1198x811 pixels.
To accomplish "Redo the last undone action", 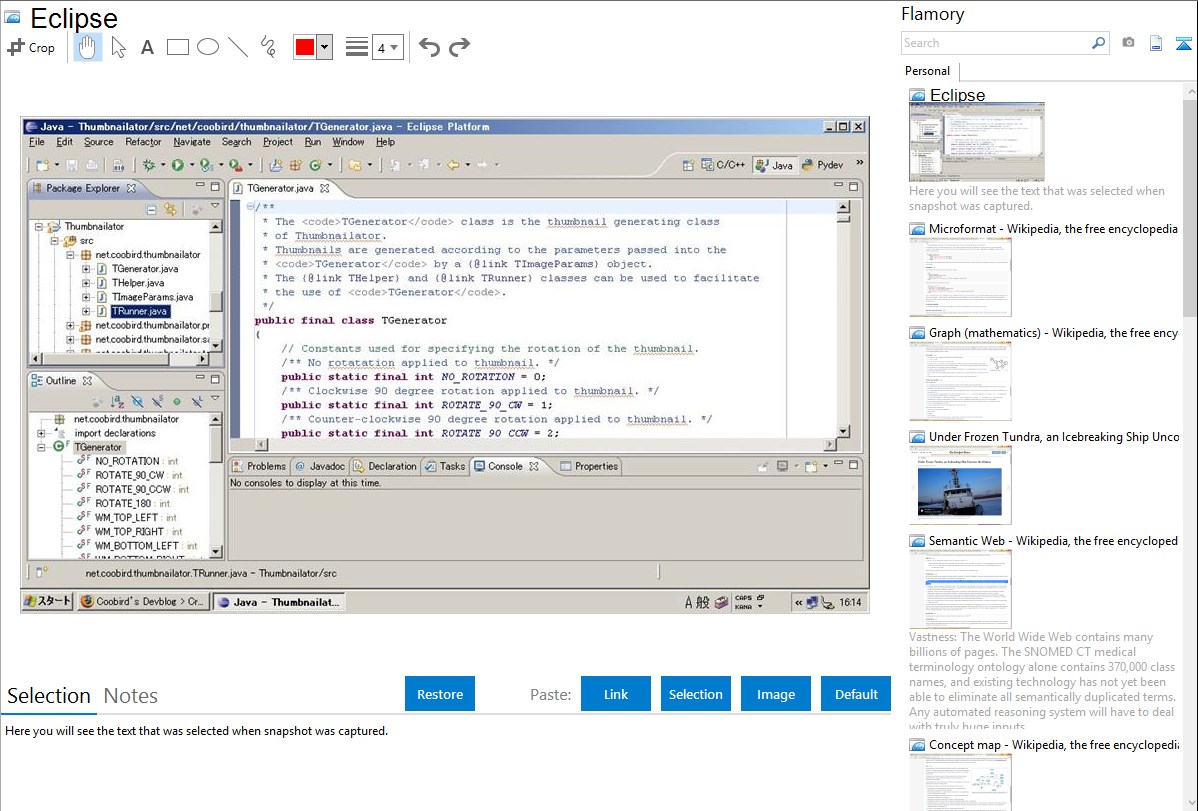I will coord(459,47).
